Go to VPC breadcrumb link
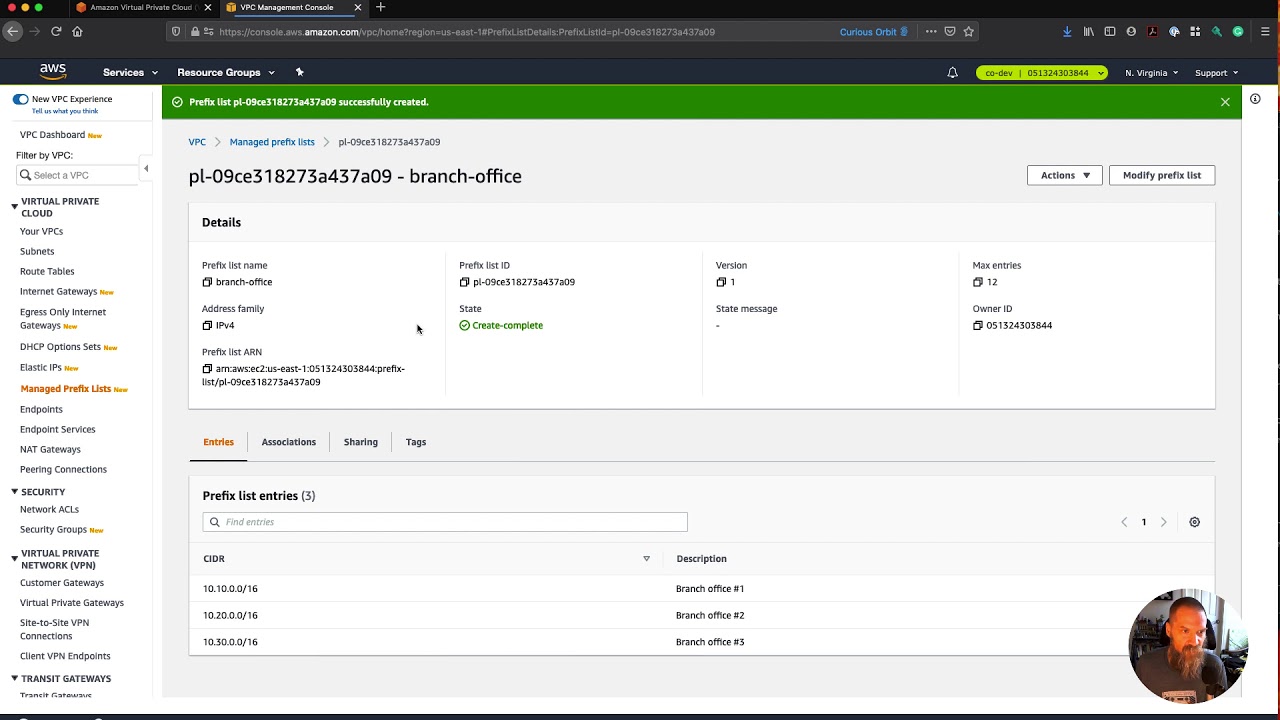The image size is (1280, 720). [197, 142]
